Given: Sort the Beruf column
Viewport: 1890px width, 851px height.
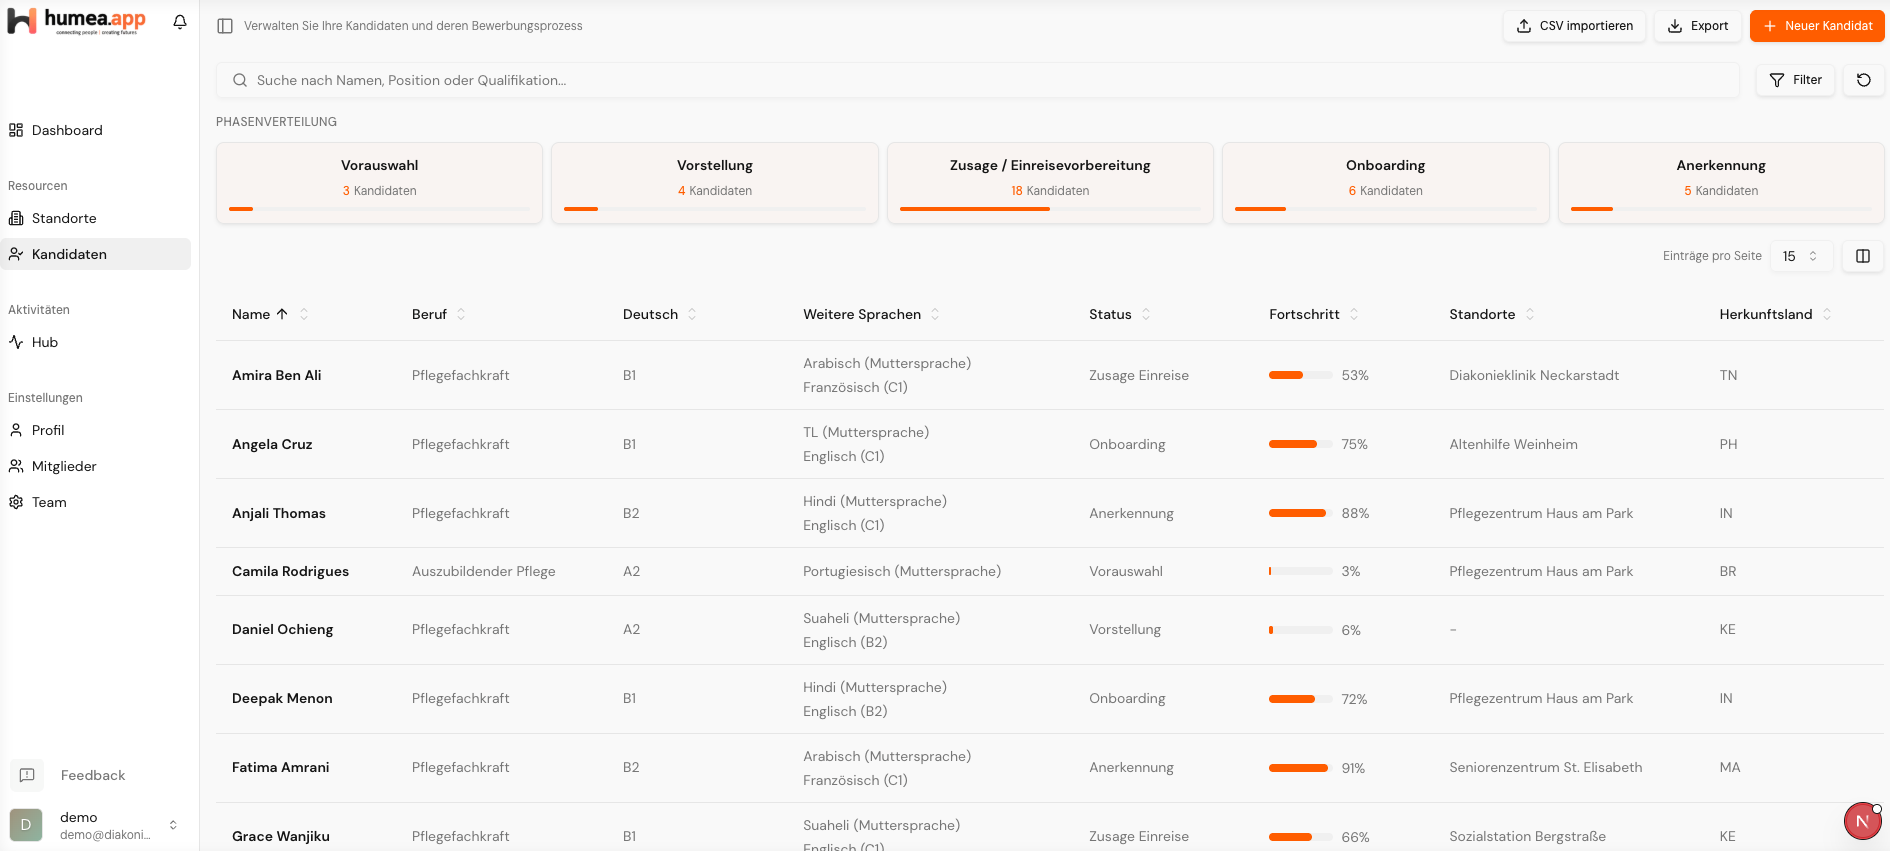Looking at the screenshot, I should [461, 314].
